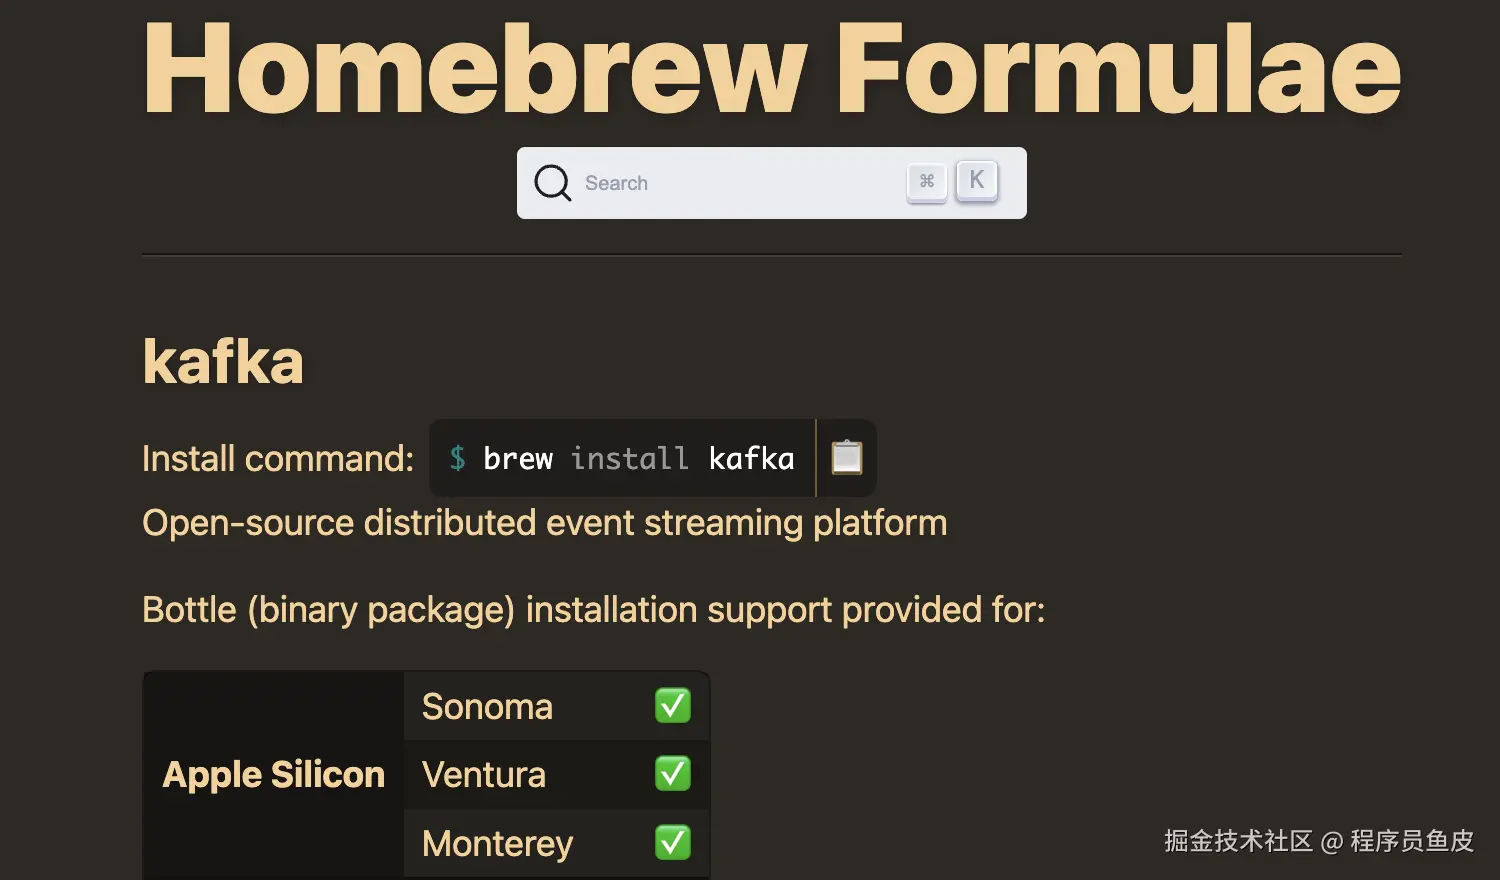Click the magnifying glass search icon
The width and height of the screenshot is (1500, 880).
(552, 183)
